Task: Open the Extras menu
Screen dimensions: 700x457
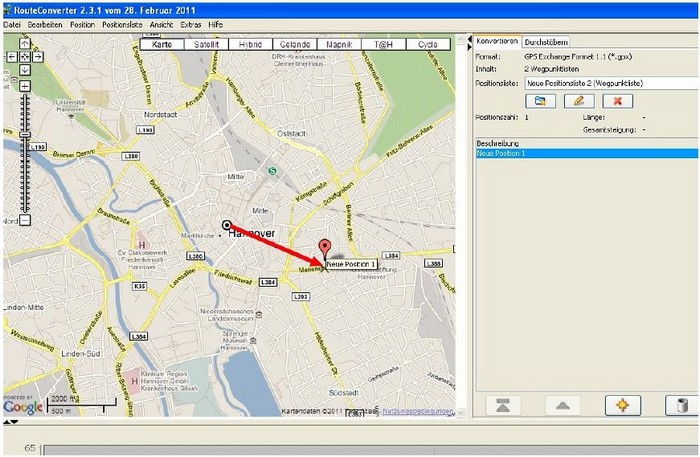Action: (x=191, y=25)
